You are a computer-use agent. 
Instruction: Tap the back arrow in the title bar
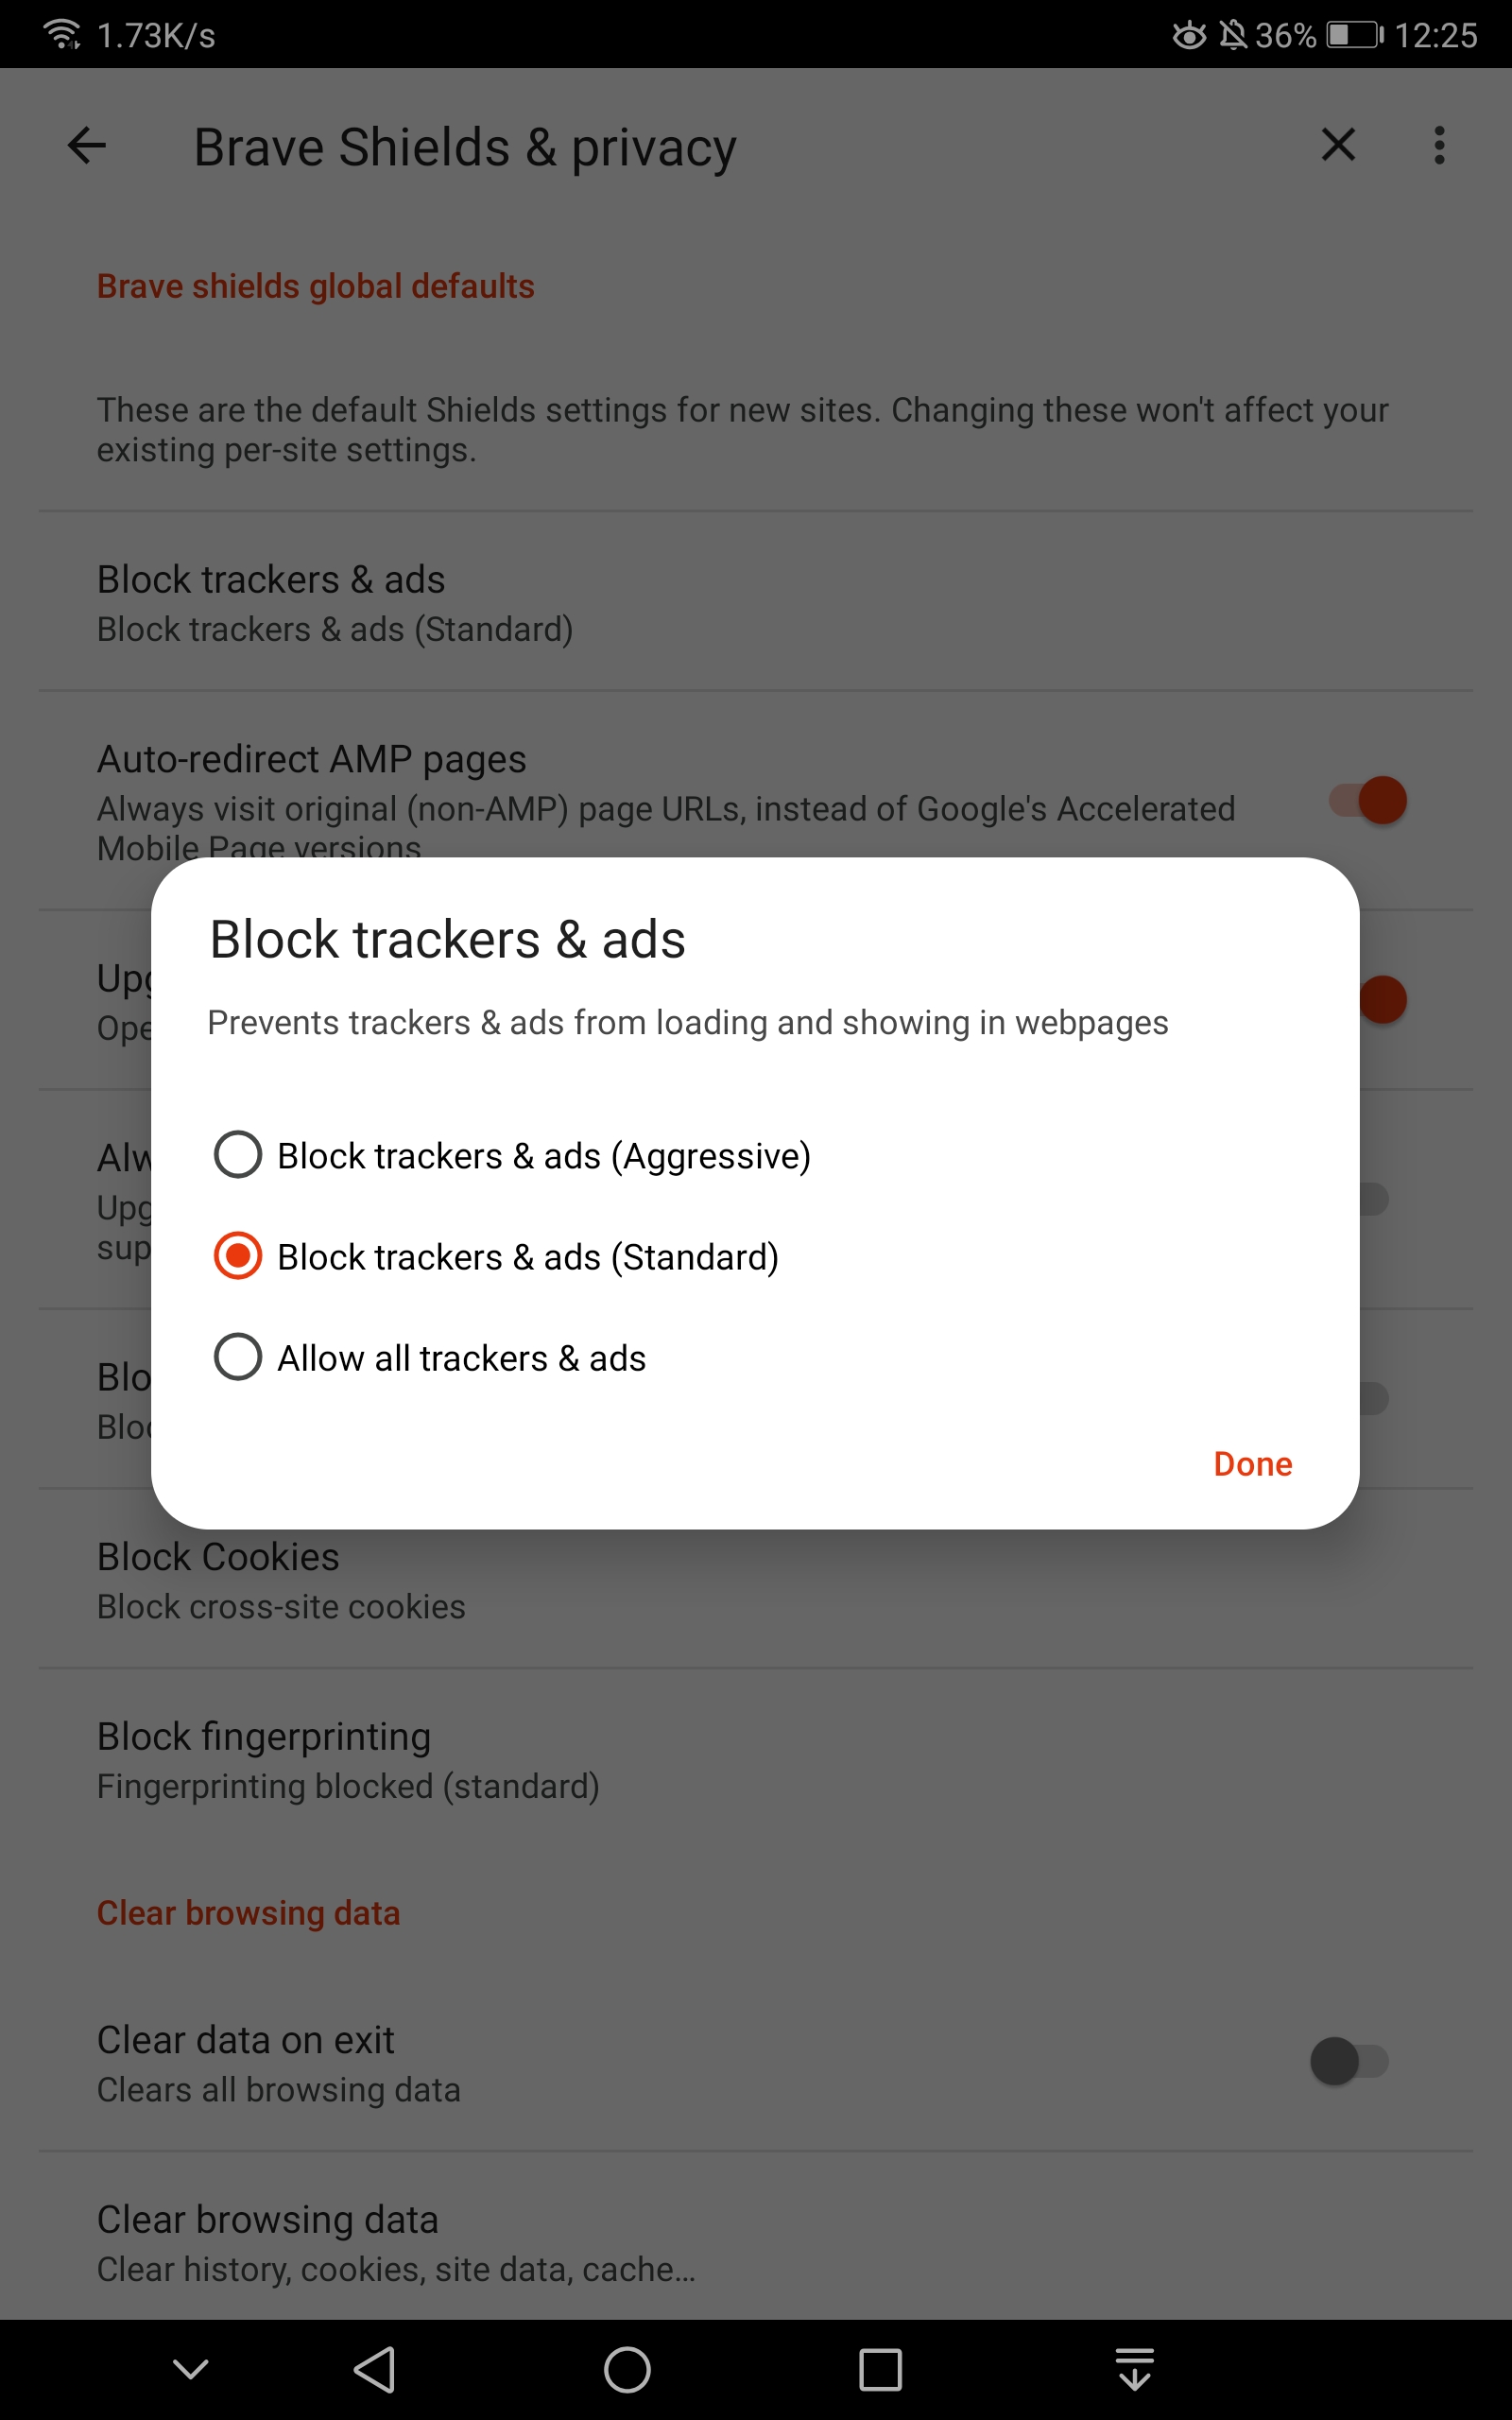(x=86, y=146)
